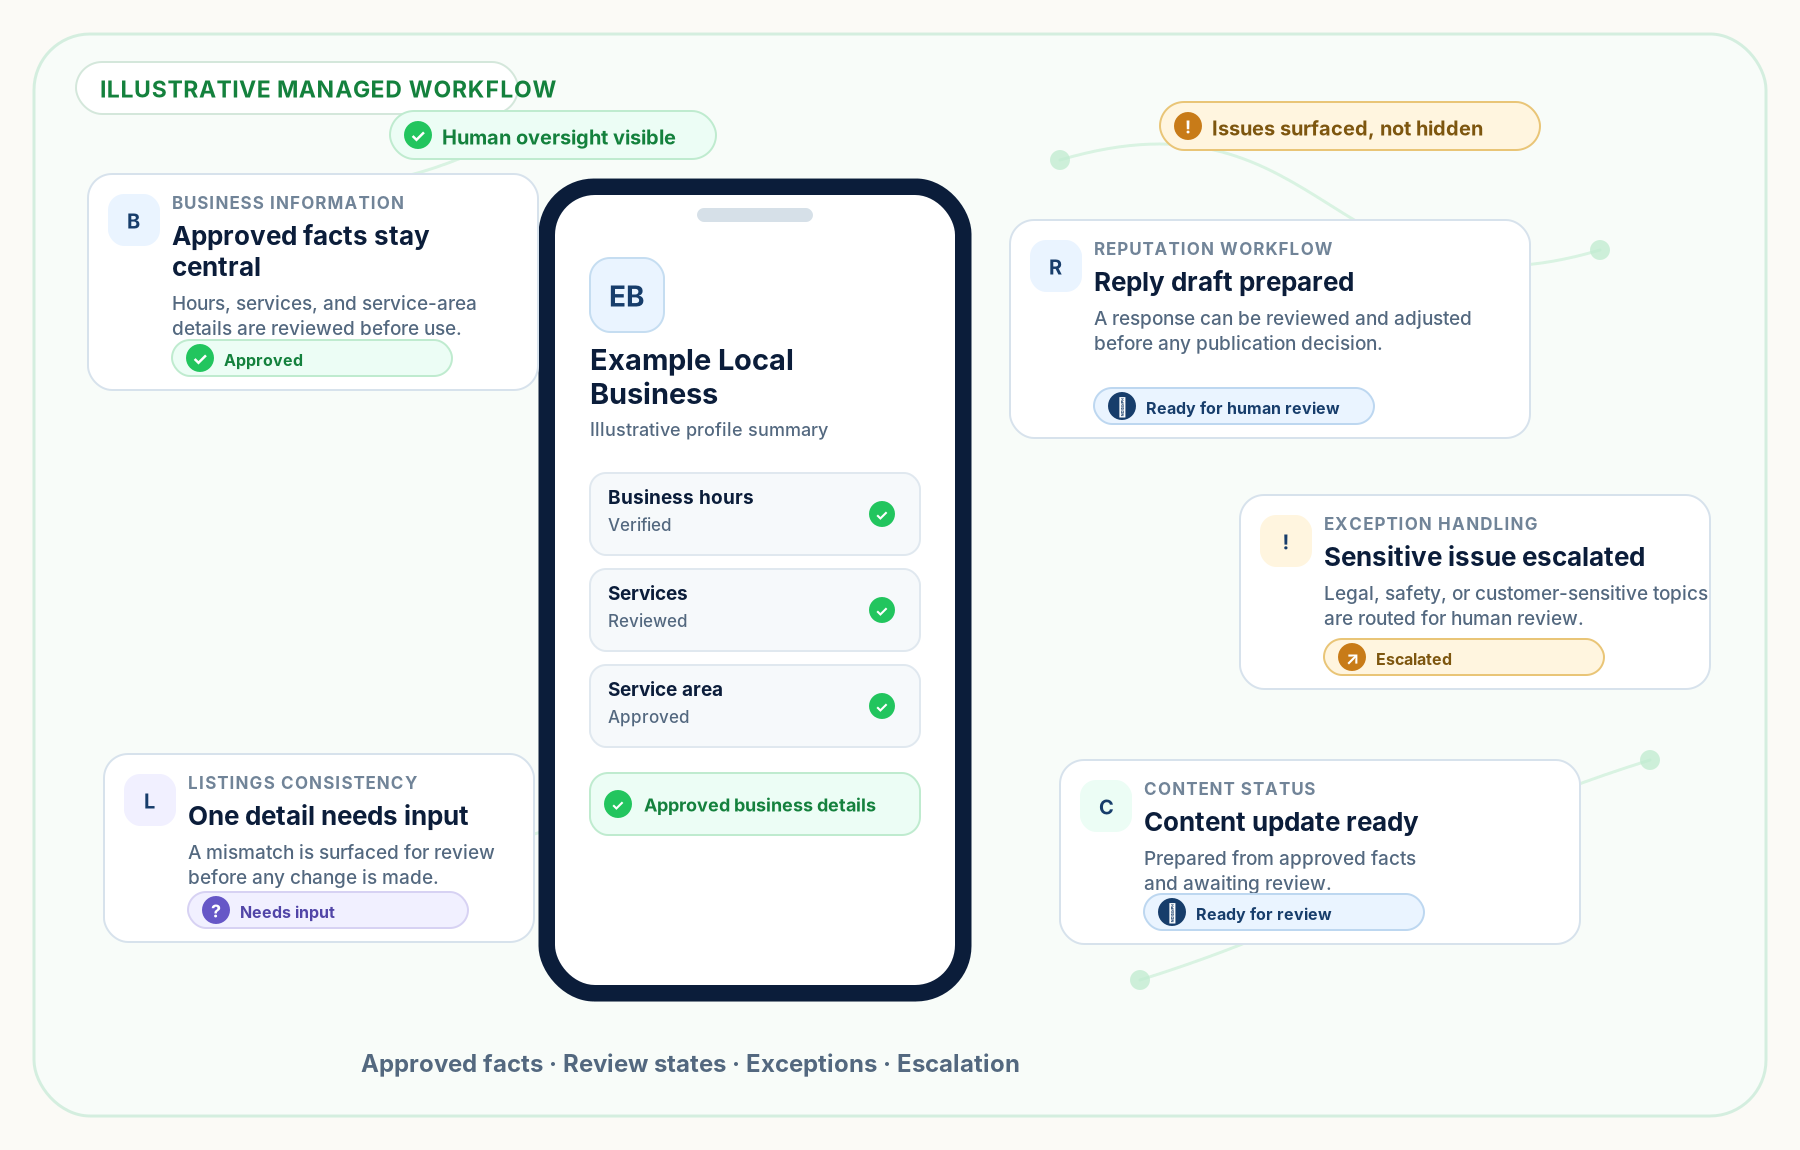1800x1150 pixels.
Task: Click the Escalated status pill
Action: click(1464, 658)
